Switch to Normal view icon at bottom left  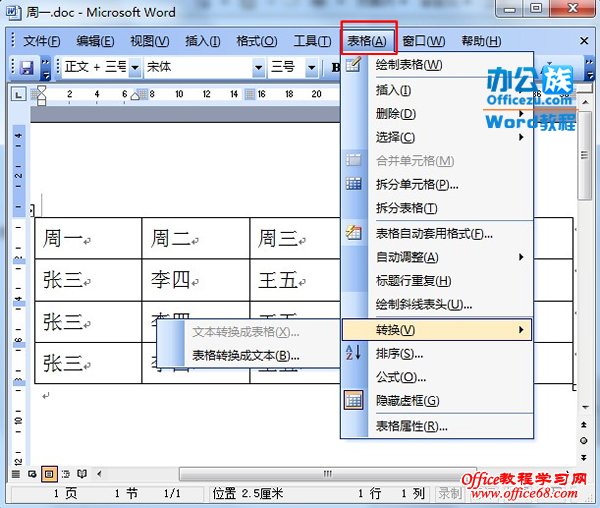click(17, 473)
